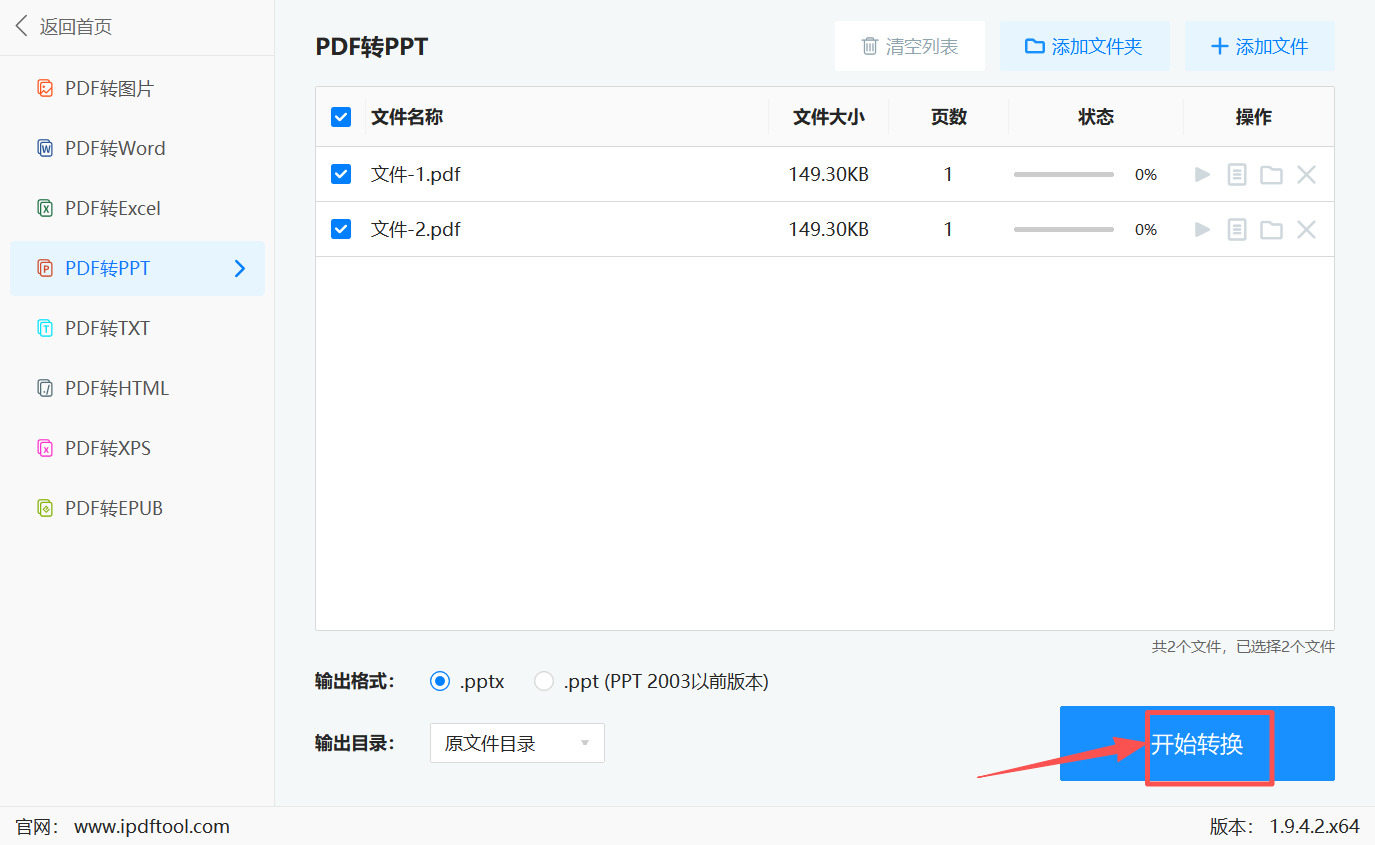Click the PDF转HTML sidebar icon

pos(45,388)
